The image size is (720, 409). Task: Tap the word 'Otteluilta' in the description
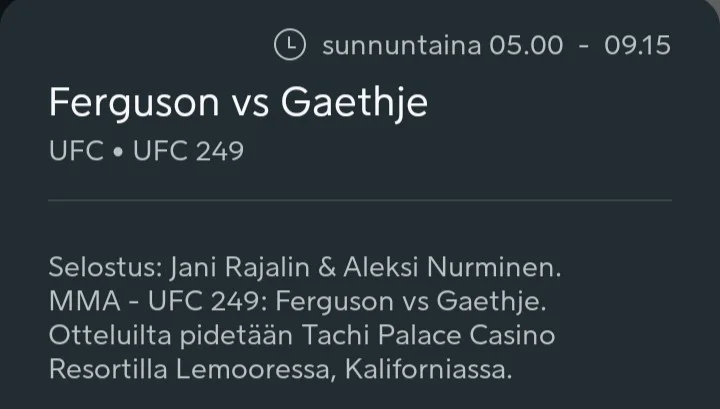[107, 336]
